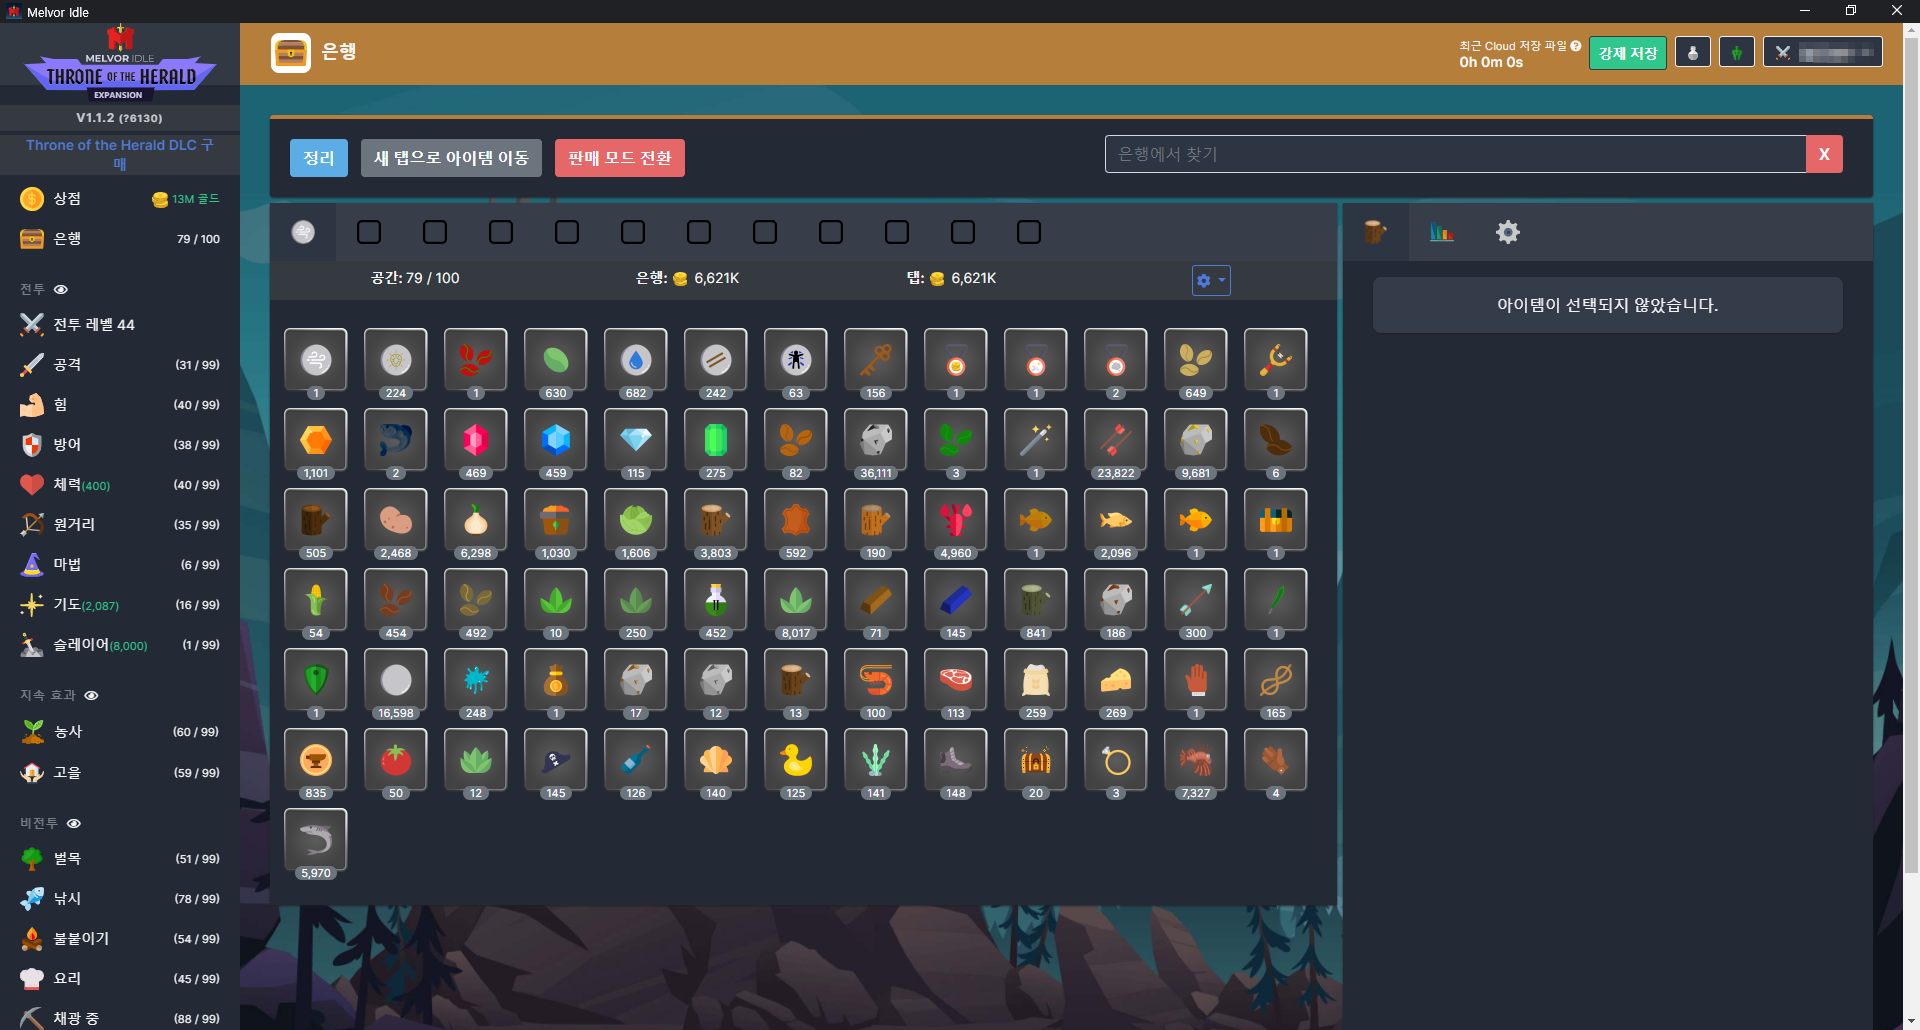This screenshot has width=1920, height=1030.
Task: Open the 농사 farming skill page
Action: [120, 732]
